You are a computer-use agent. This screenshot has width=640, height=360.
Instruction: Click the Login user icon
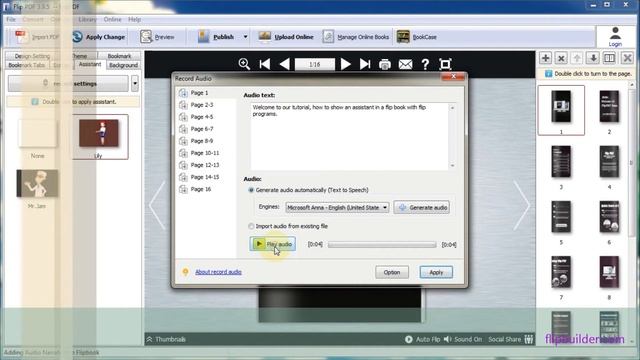(x=615, y=37)
